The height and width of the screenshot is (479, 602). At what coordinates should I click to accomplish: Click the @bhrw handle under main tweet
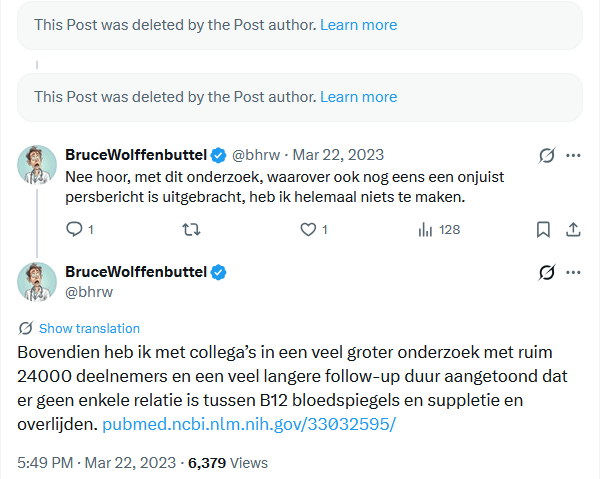coord(89,292)
